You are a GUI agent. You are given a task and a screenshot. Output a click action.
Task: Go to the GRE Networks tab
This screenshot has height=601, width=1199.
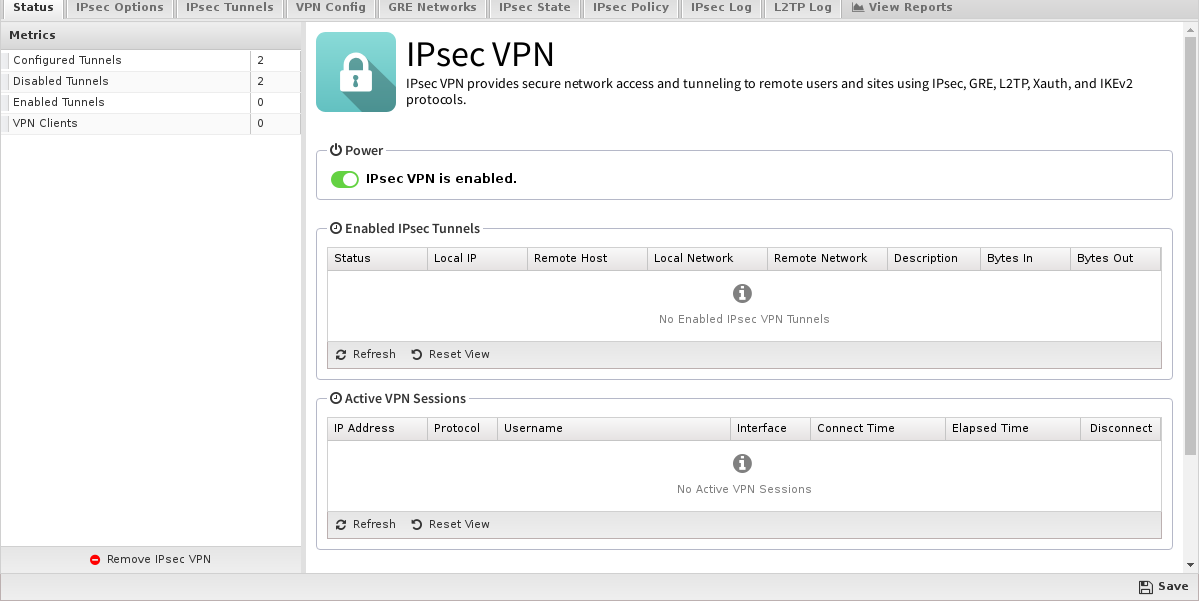tap(432, 8)
